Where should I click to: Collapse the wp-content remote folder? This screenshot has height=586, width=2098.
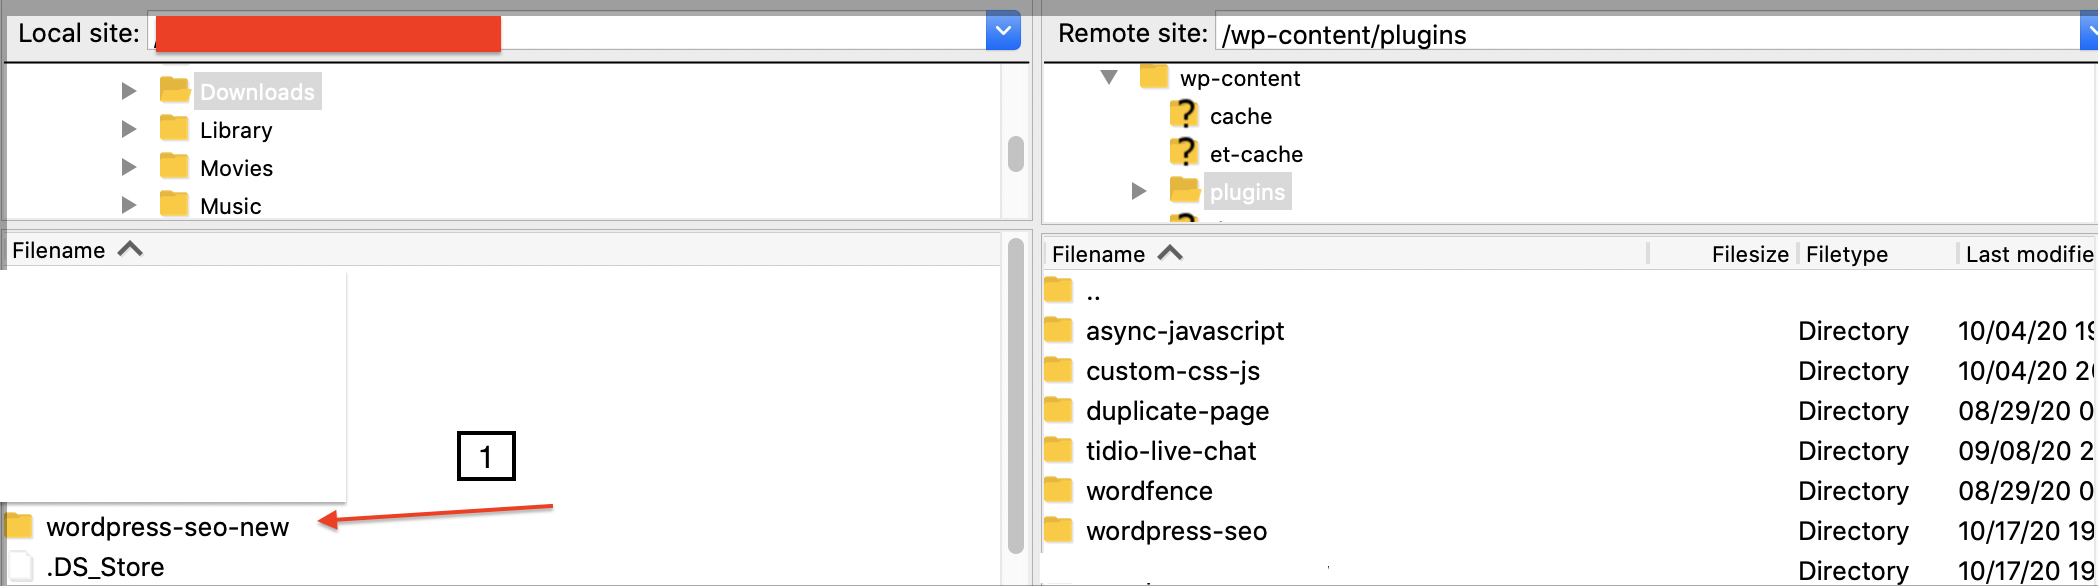1109,77
